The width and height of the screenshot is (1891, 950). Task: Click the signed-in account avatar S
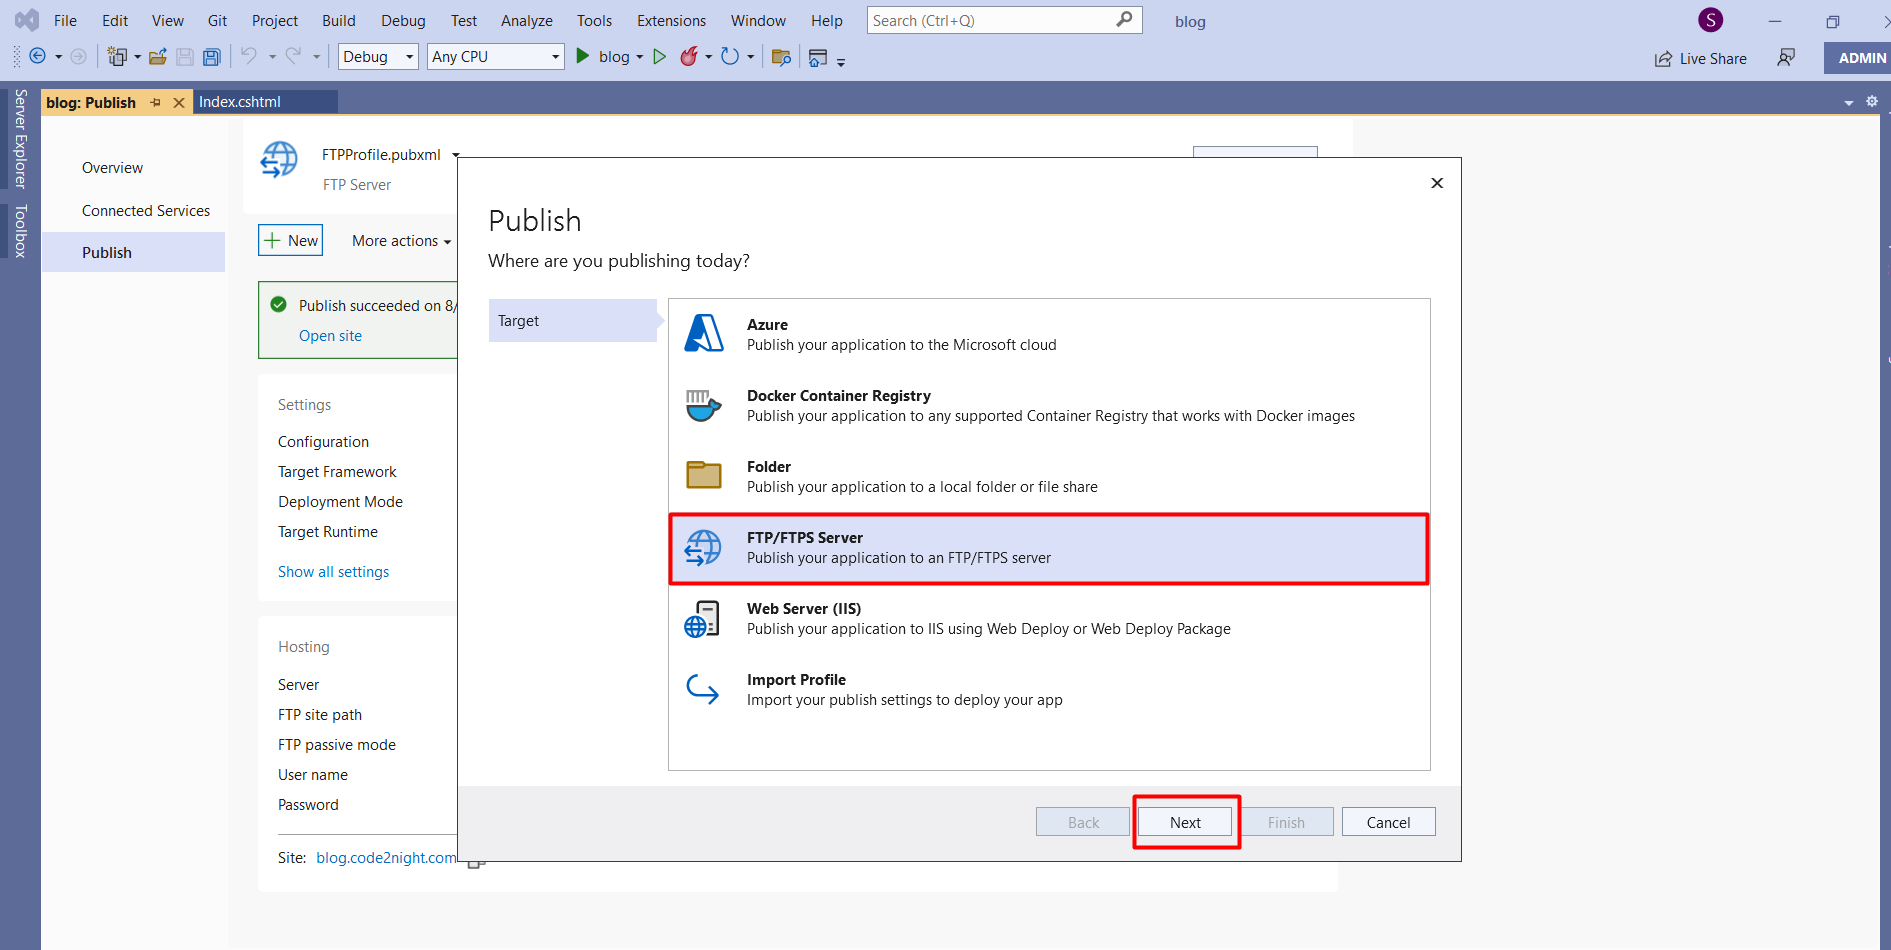coord(1711,20)
